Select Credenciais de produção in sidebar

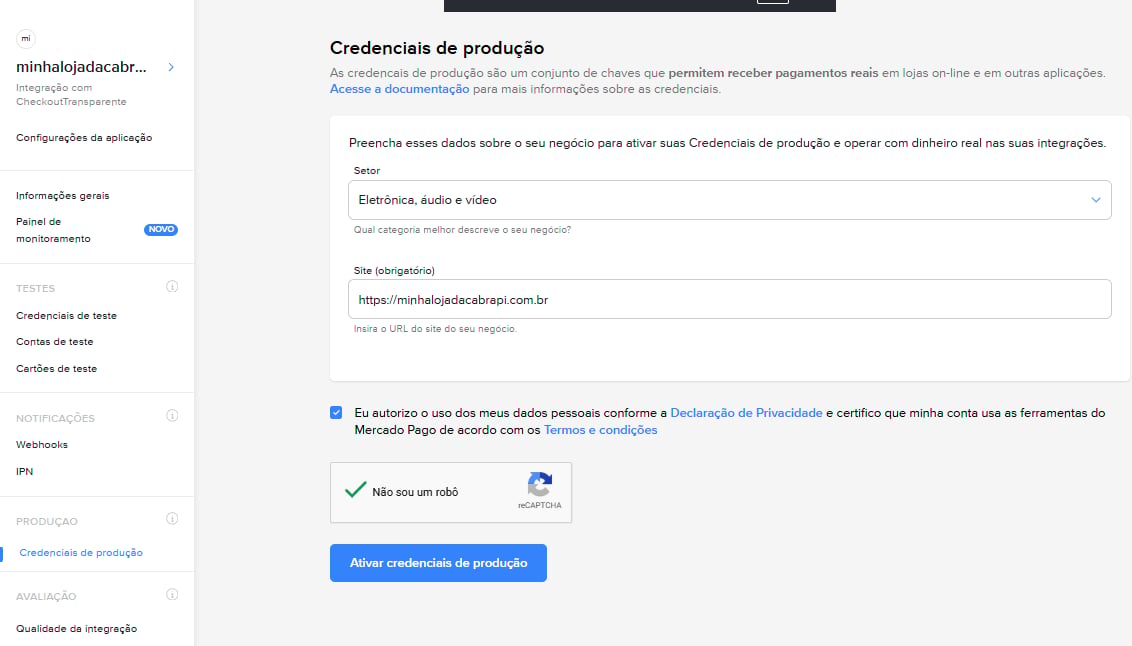(x=81, y=553)
